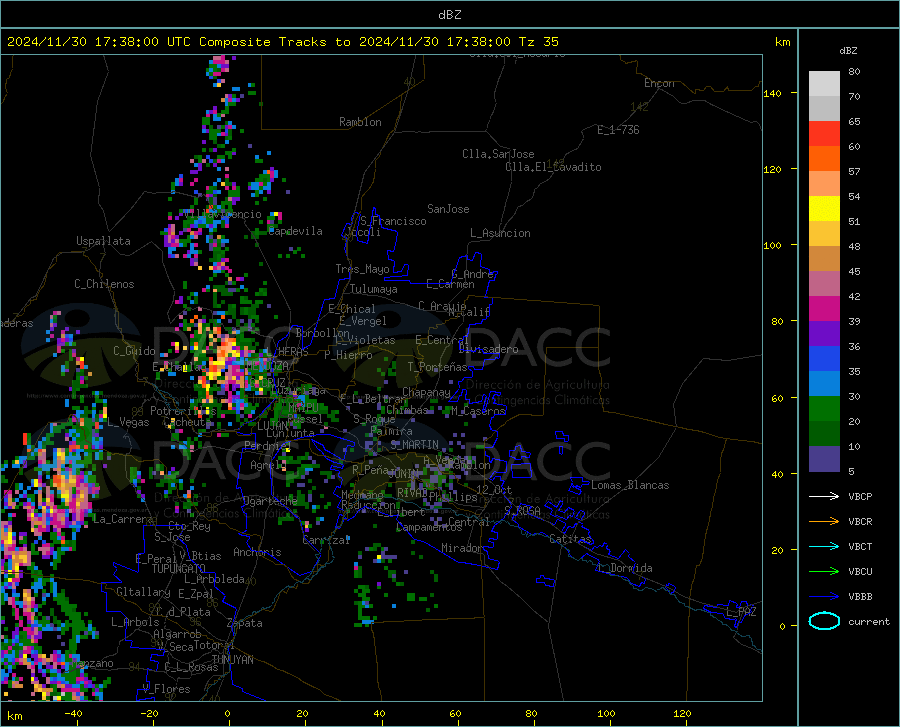Click the Encon label on map

(659, 83)
